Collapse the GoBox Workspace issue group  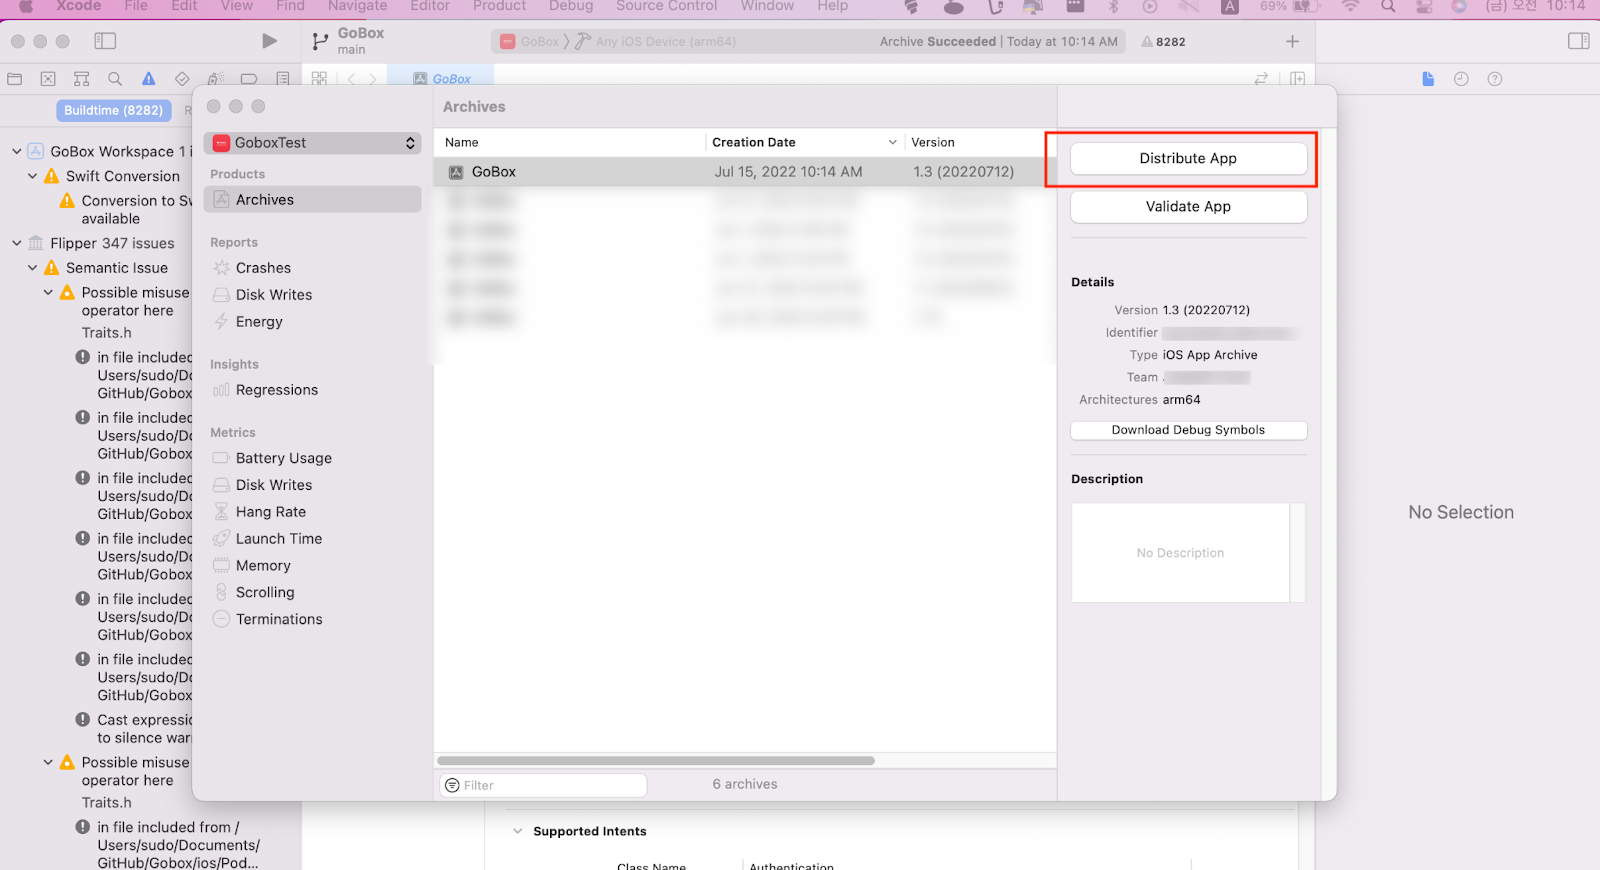(x=17, y=151)
